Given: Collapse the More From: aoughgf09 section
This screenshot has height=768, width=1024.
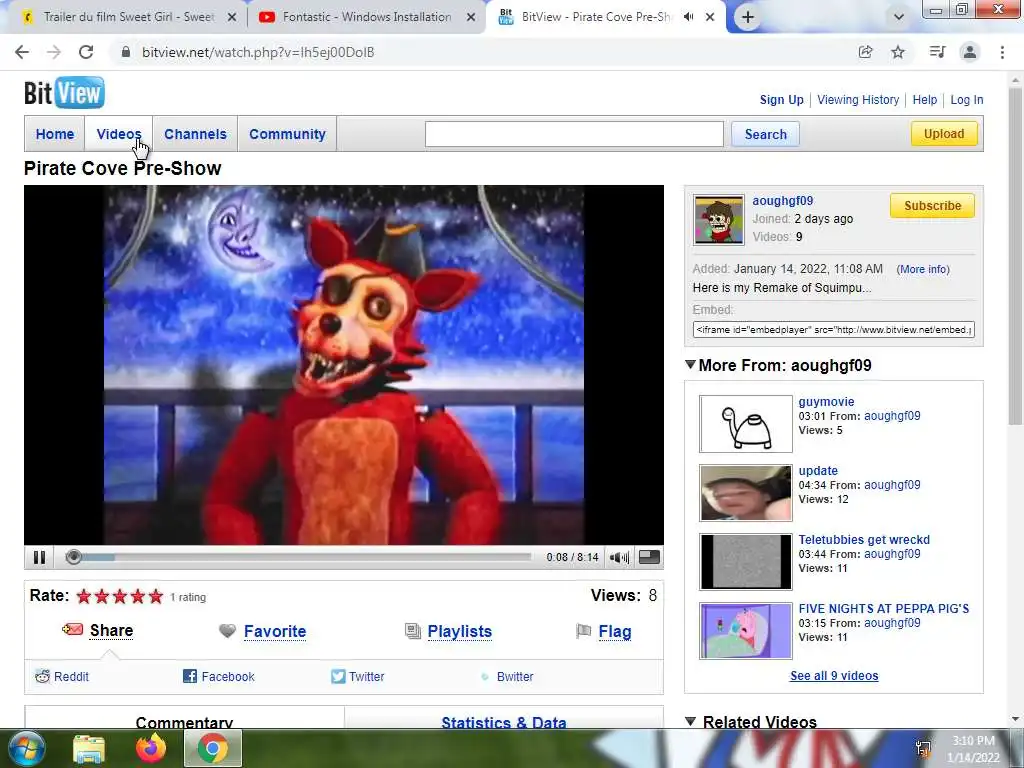Looking at the screenshot, I should [690, 364].
